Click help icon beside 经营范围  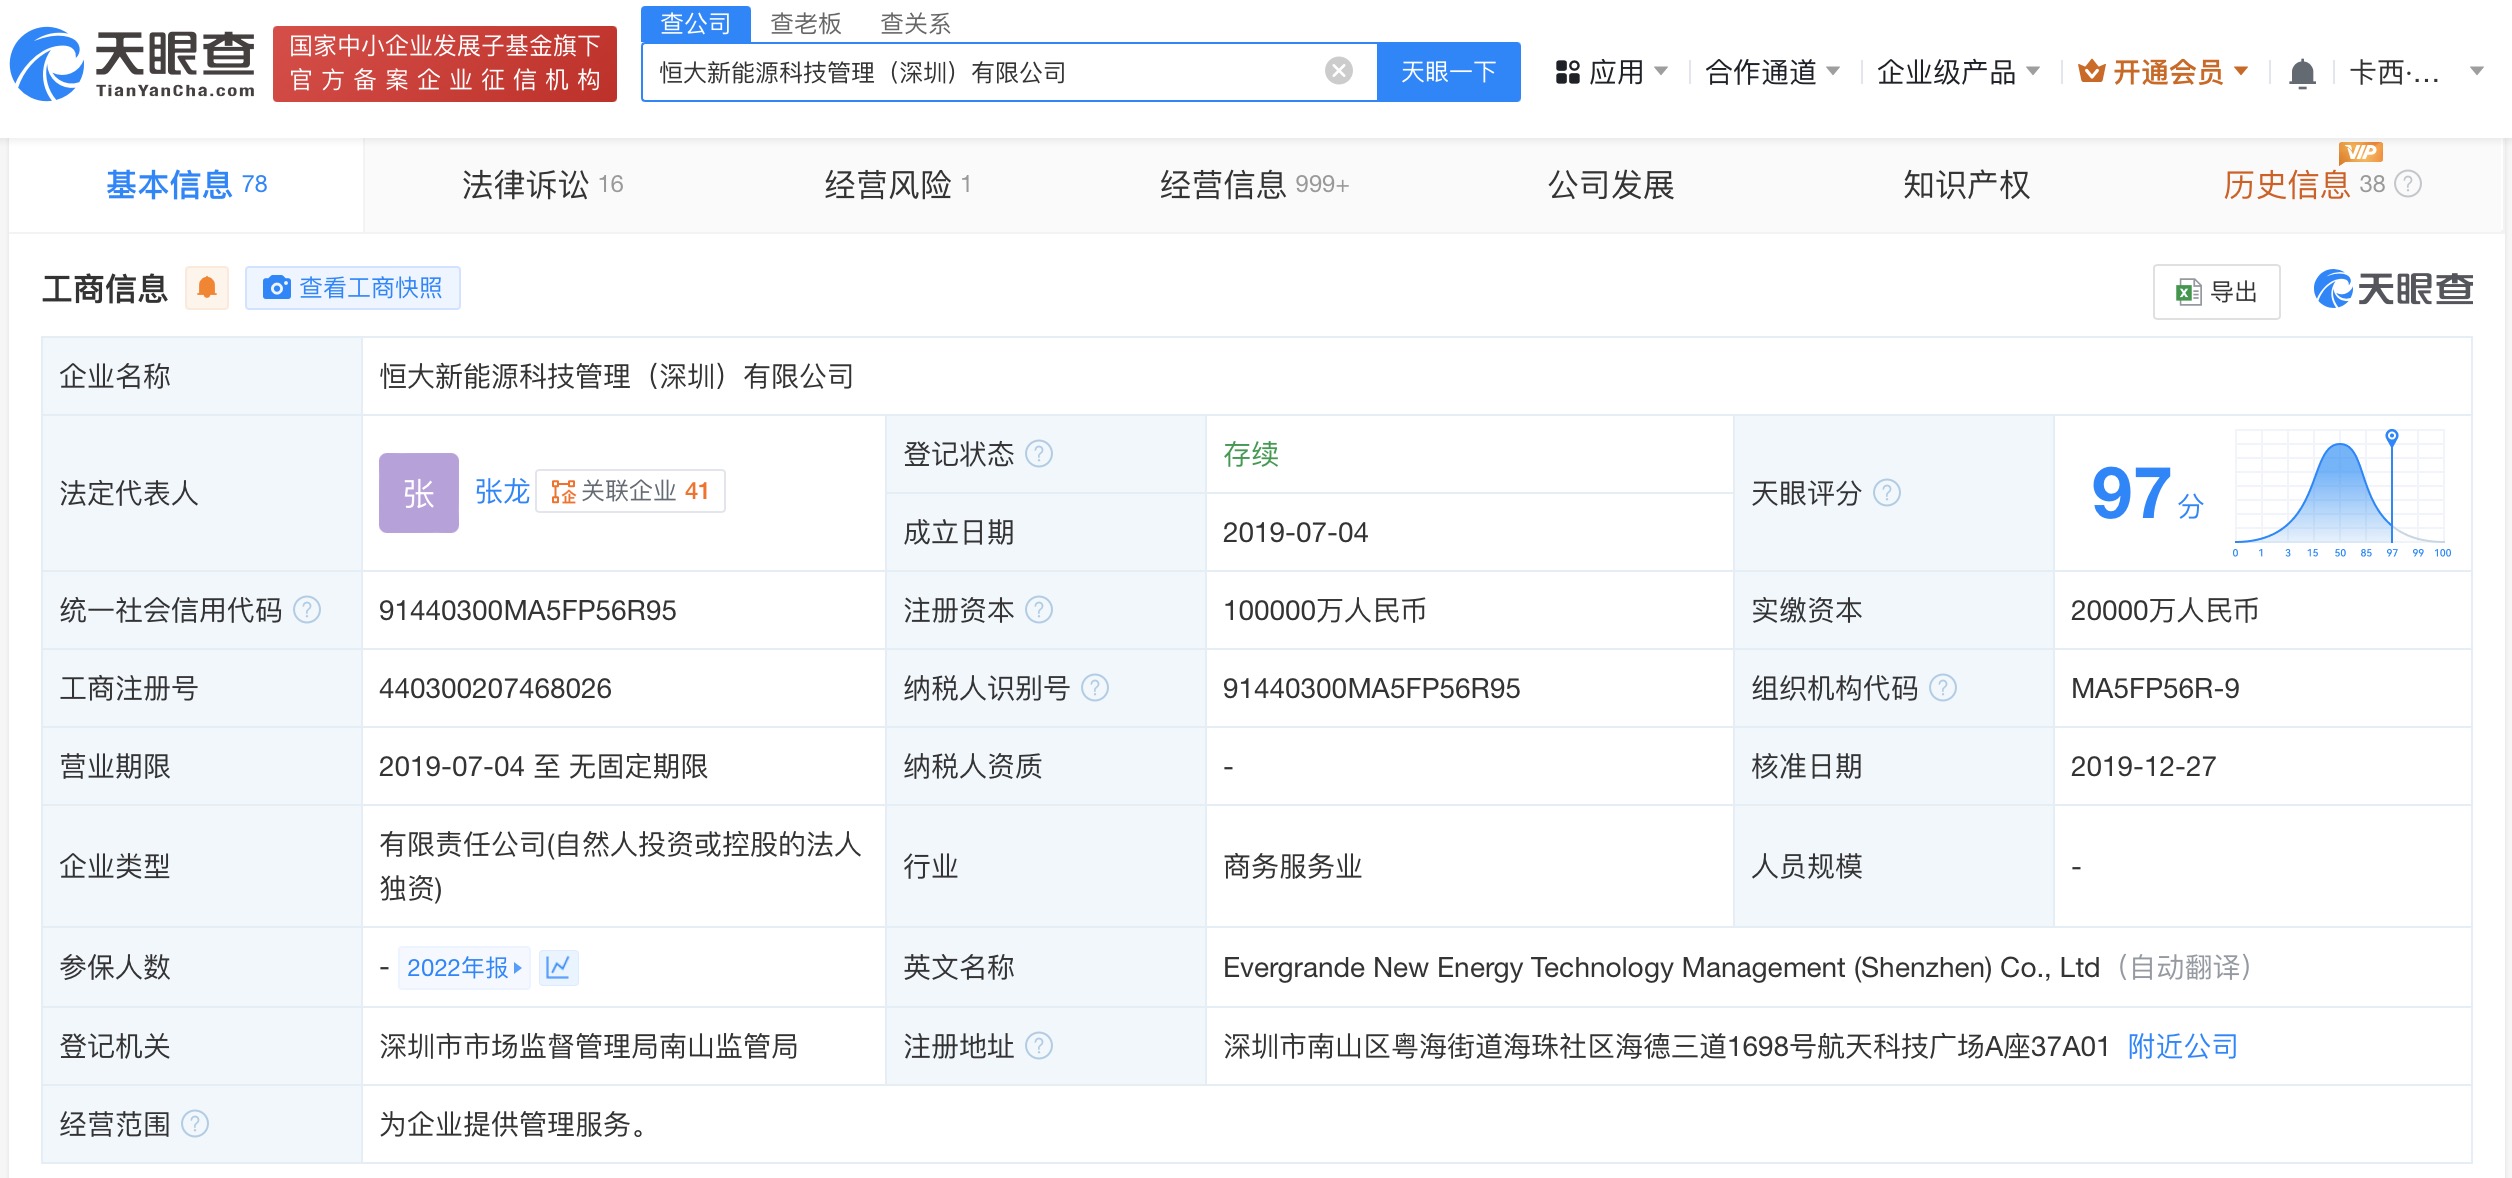(x=195, y=1124)
